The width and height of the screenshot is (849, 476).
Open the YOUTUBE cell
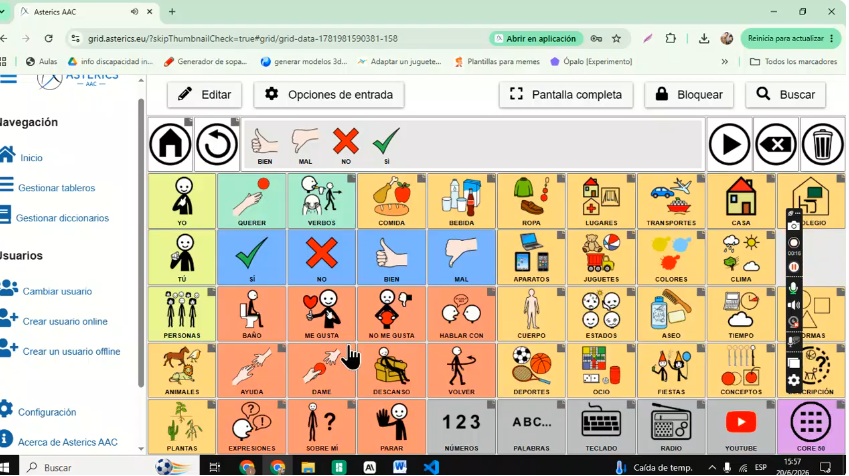pos(741,426)
